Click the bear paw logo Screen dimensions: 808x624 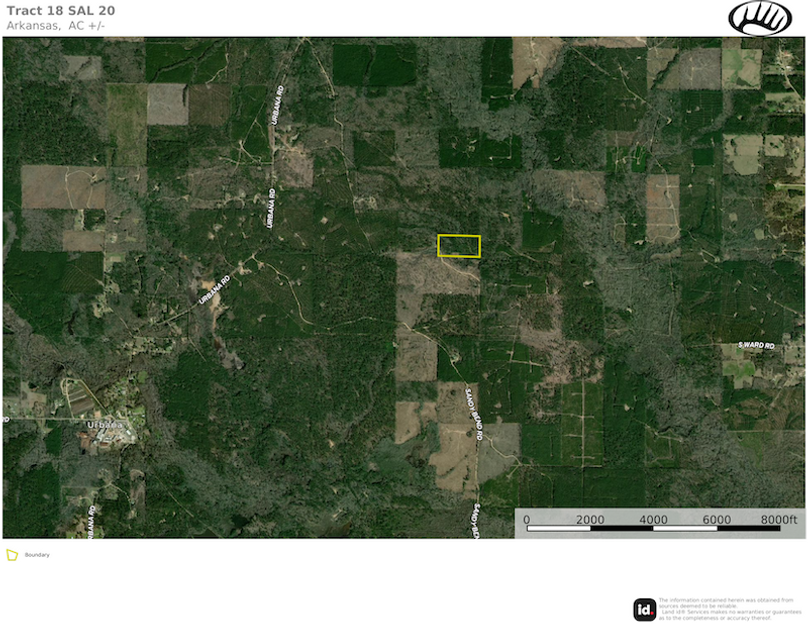click(x=759, y=18)
